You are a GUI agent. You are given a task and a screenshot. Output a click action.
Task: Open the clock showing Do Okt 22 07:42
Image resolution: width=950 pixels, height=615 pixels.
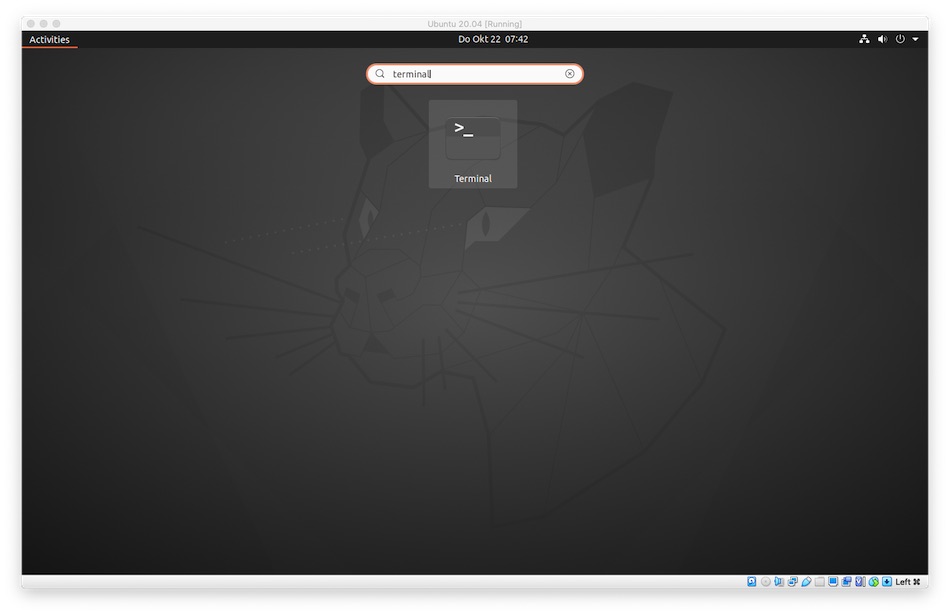tap(493, 40)
